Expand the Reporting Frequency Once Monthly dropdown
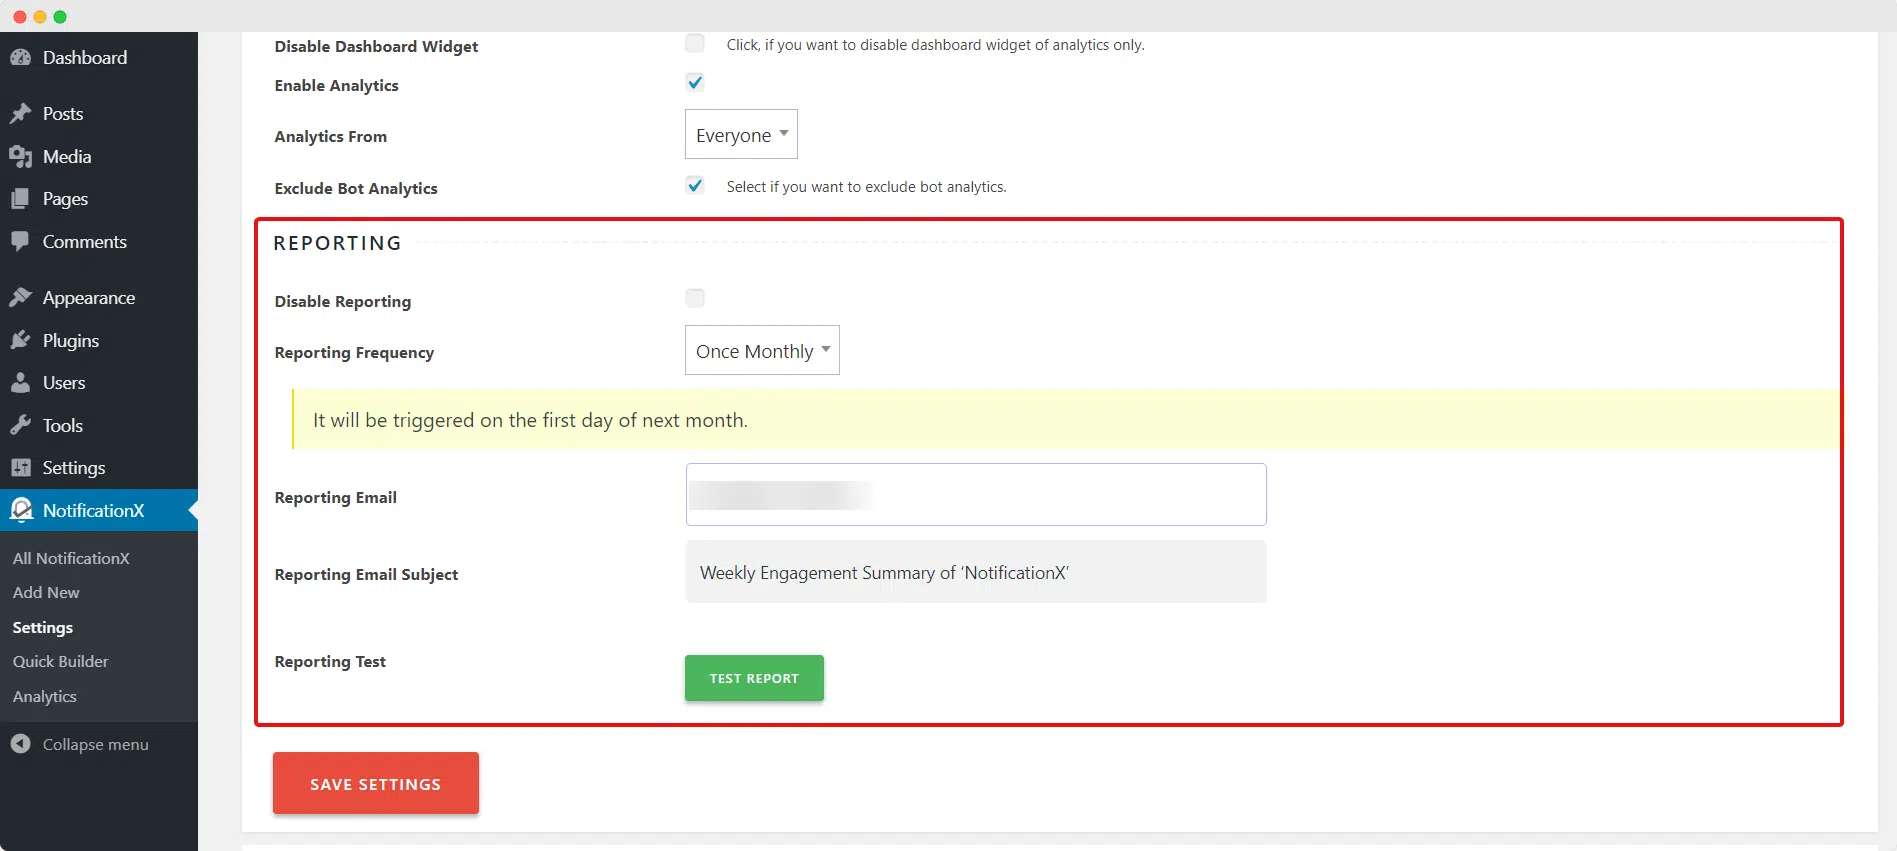Screen dimensions: 1897x851 (762, 350)
